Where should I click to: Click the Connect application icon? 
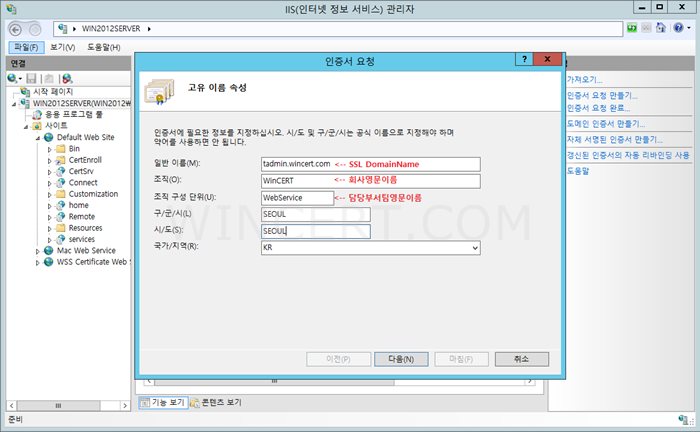[60, 183]
